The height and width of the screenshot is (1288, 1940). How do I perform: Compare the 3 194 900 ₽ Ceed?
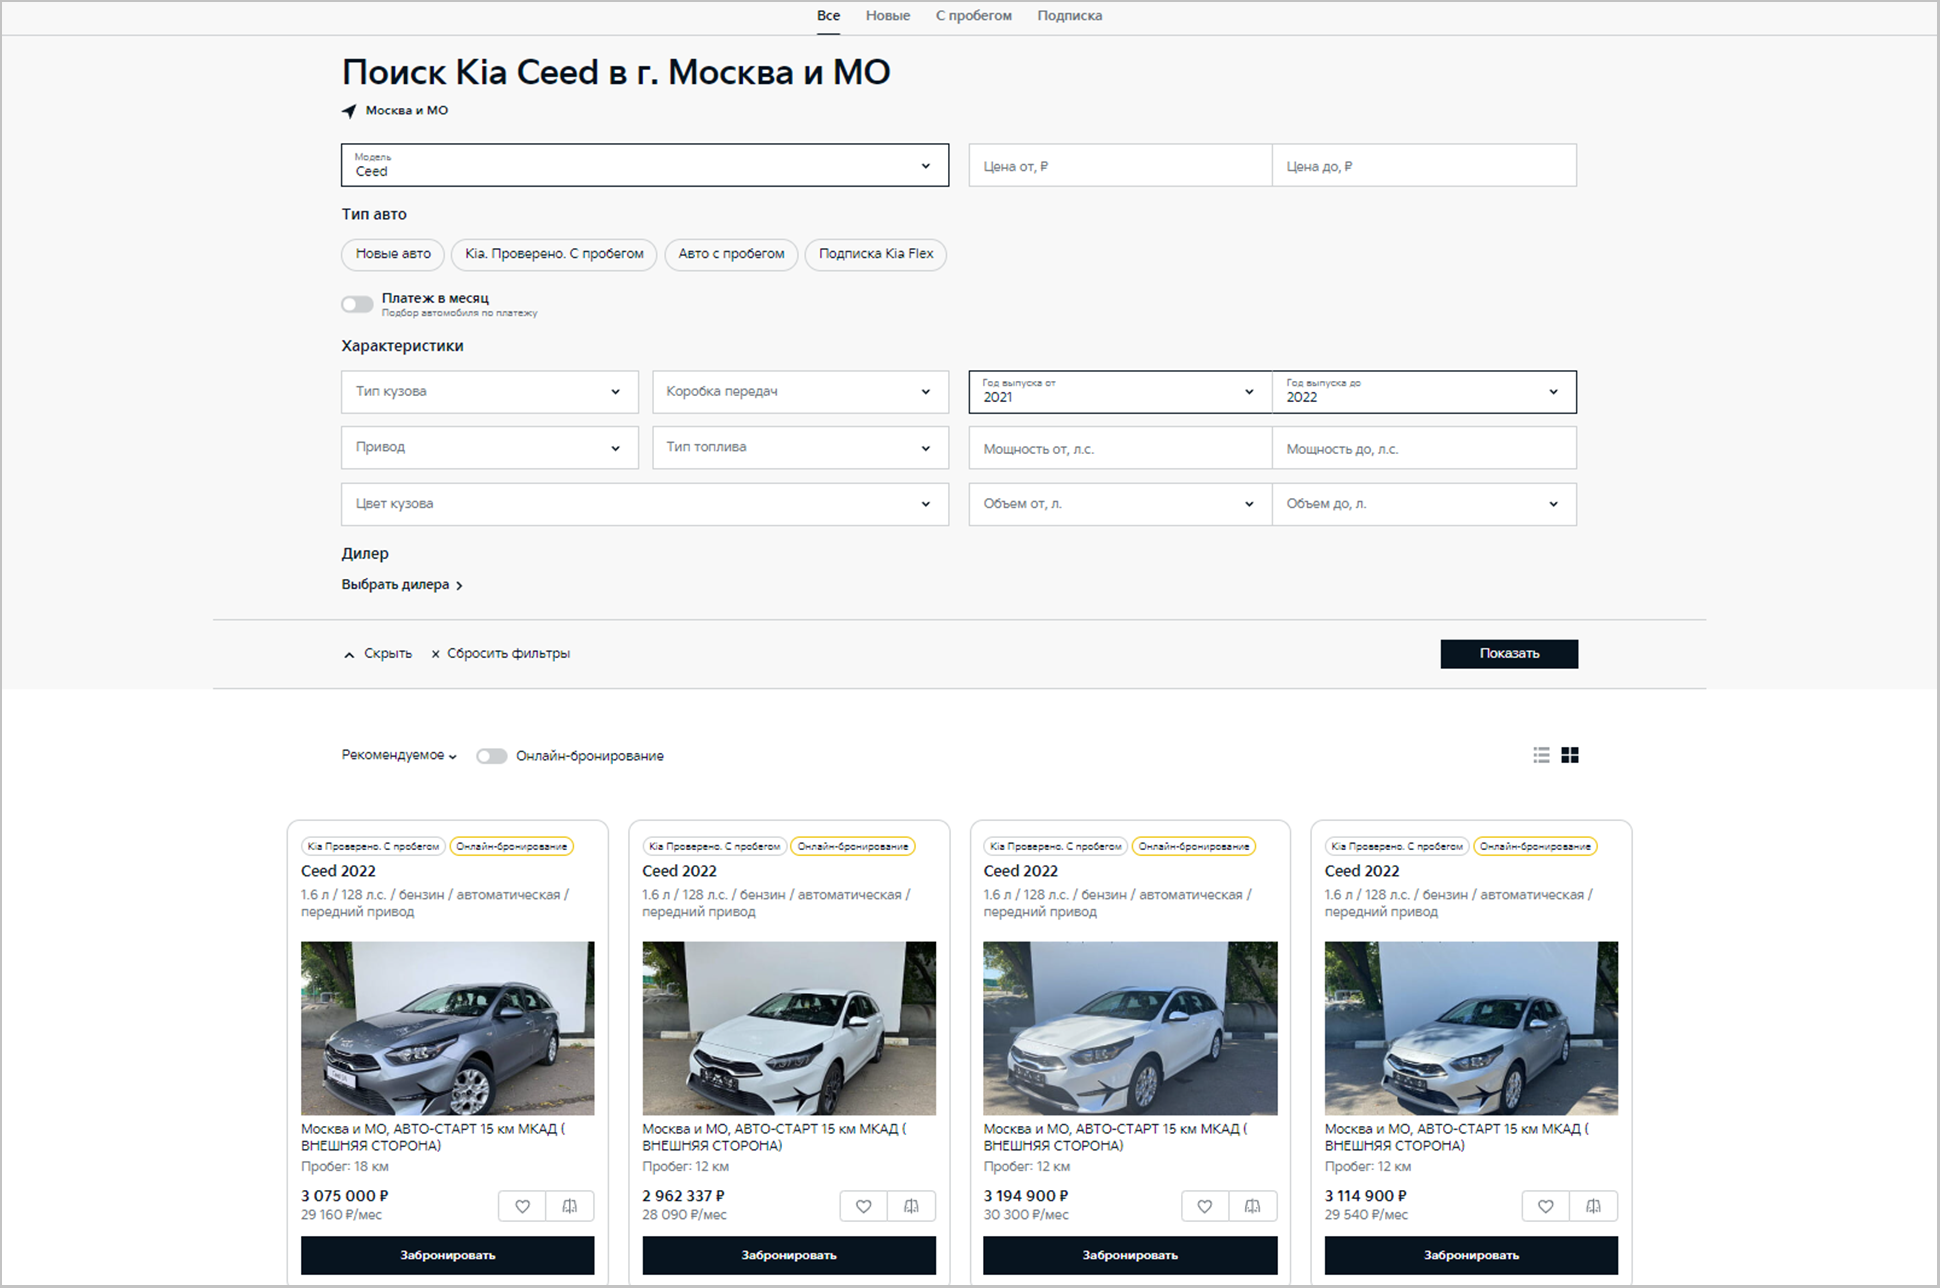pos(1253,1206)
